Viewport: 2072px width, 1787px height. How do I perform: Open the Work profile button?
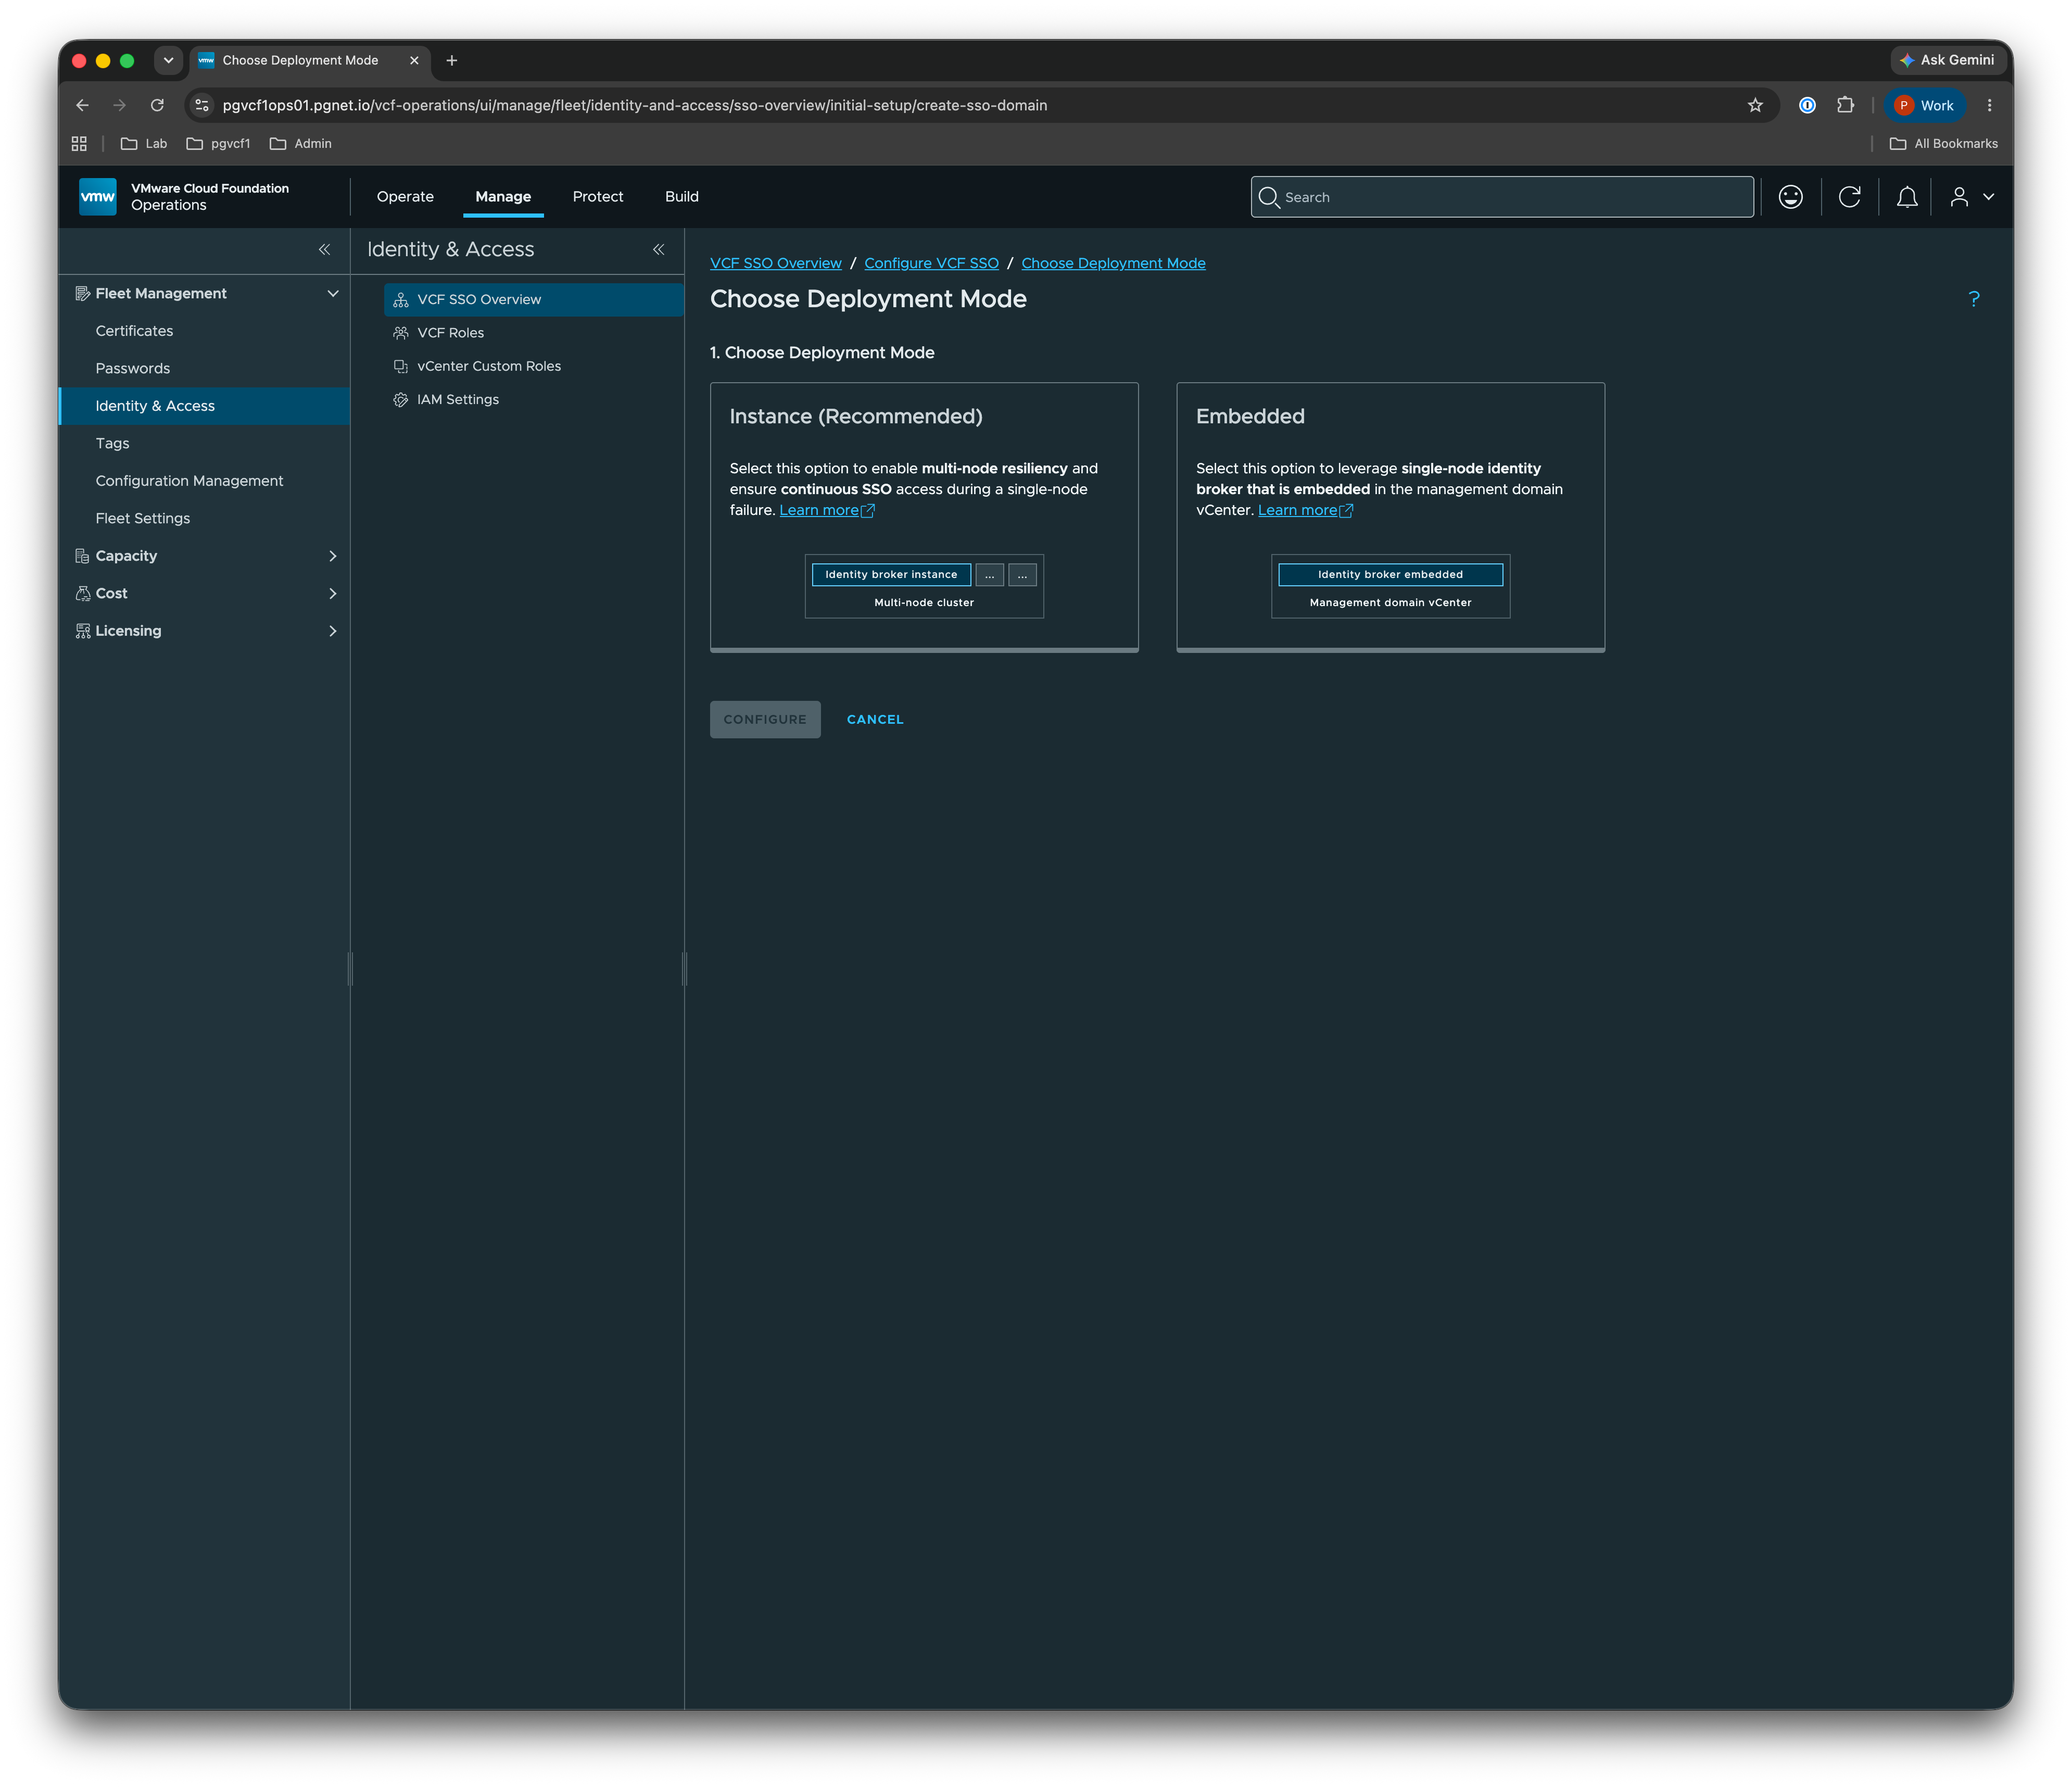pyautogui.click(x=1924, y=105)
